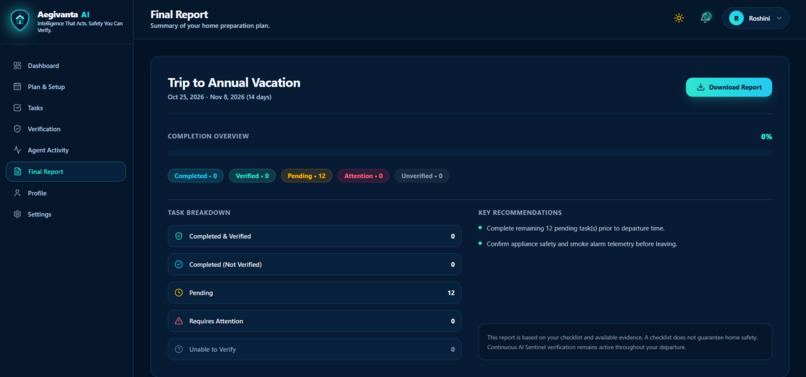Click the Attention • 0 status chip
806x377 pixels.
tap(363, 176)
